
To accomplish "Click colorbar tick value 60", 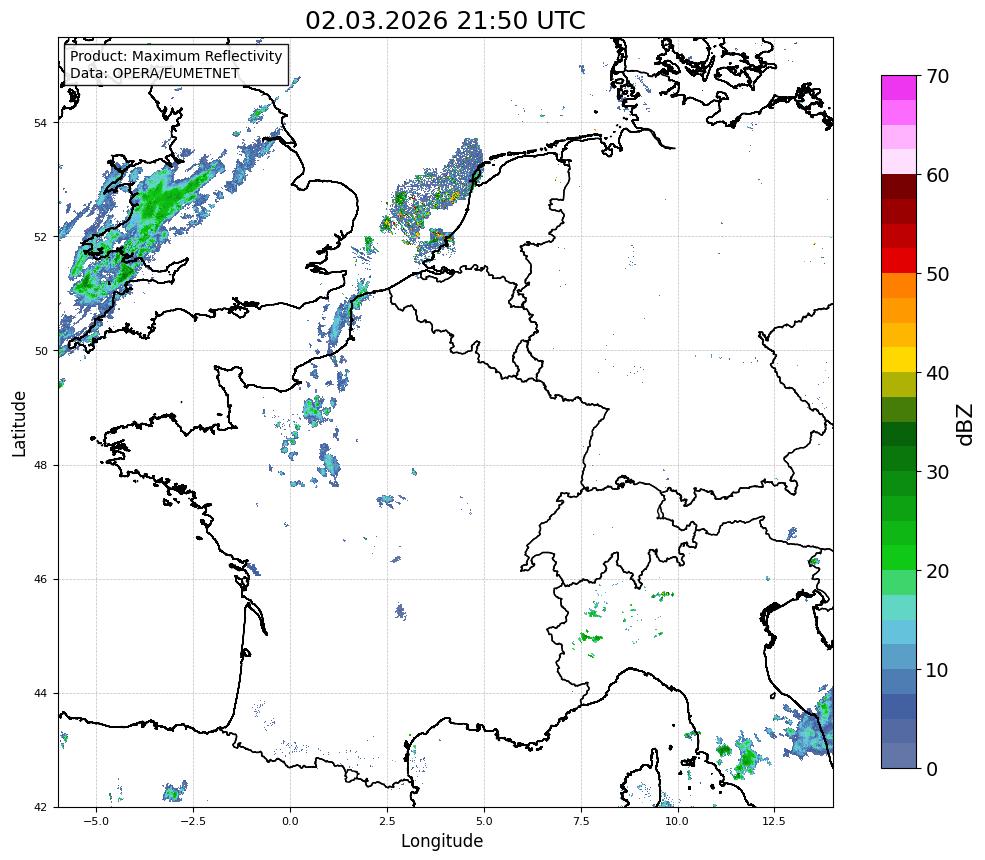I will click(937, 175).
